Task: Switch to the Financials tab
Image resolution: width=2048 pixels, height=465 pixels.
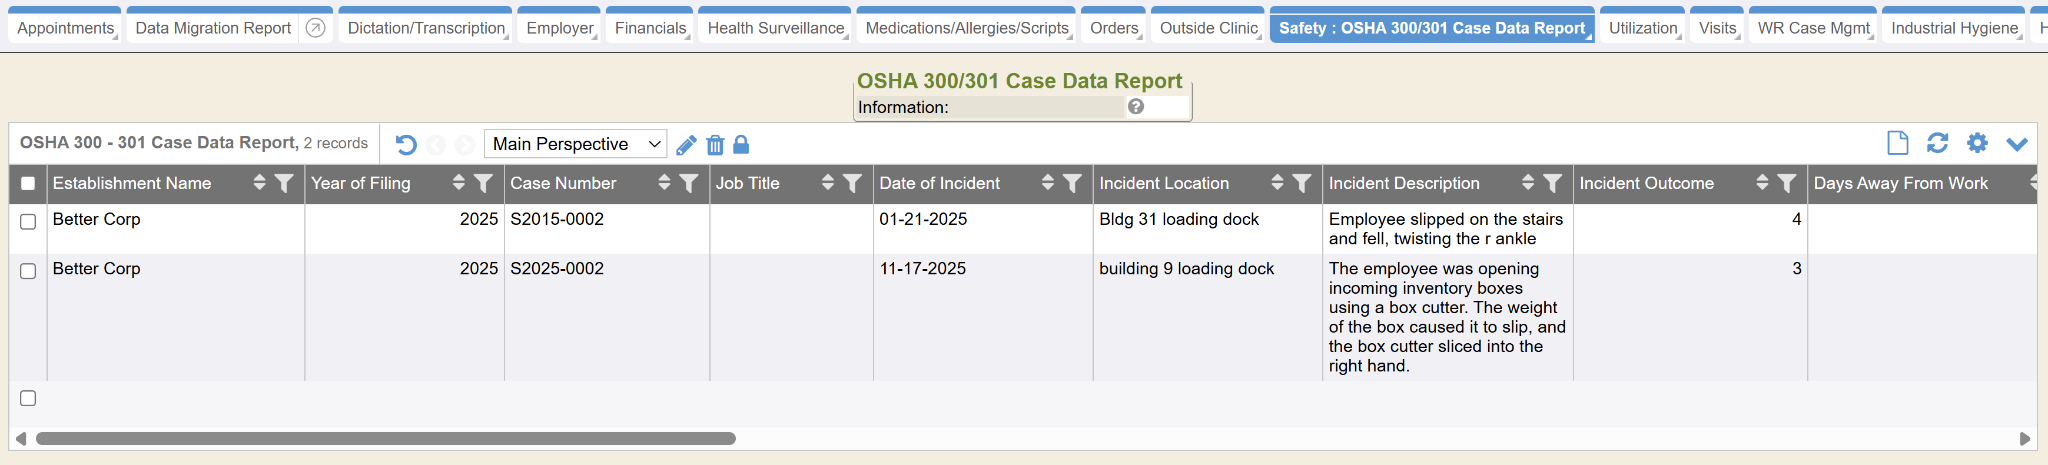Action: [x=650, y=28]
